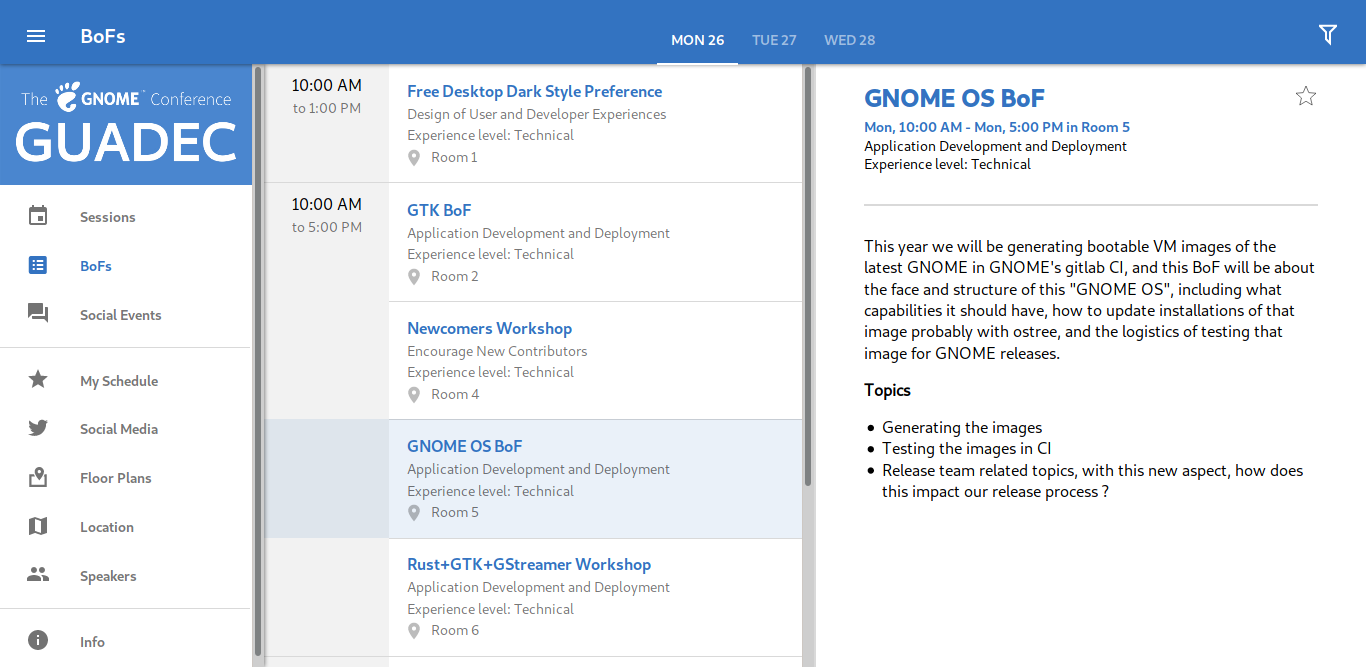
Task: Click the Room 6 location pin icon
Action: tap(414, 630)
